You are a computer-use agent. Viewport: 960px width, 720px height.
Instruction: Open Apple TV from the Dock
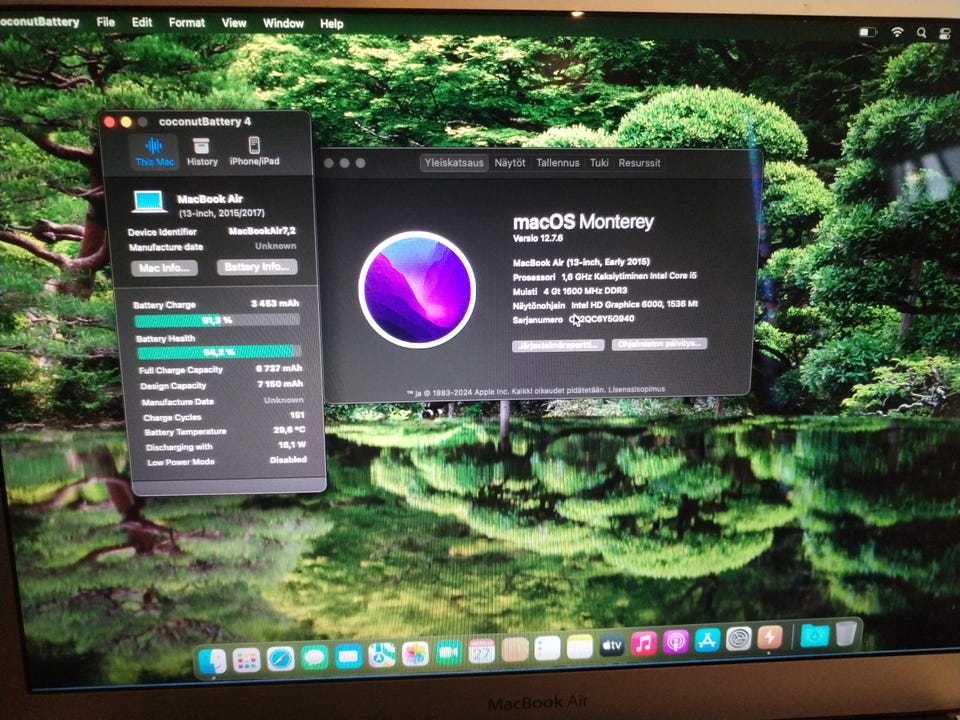[x=612, y=645]
